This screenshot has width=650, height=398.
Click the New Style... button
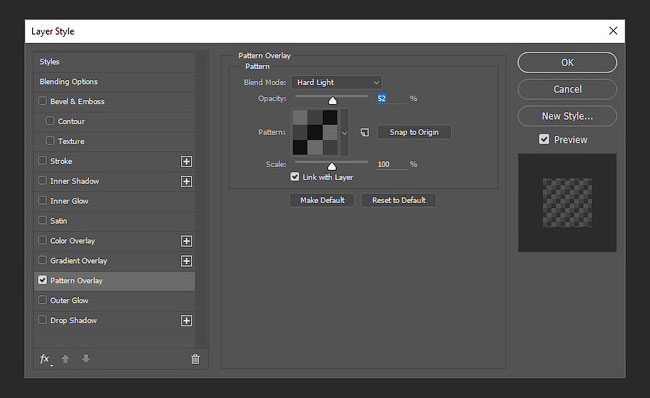pyautogui.click(x=567, y=116)
